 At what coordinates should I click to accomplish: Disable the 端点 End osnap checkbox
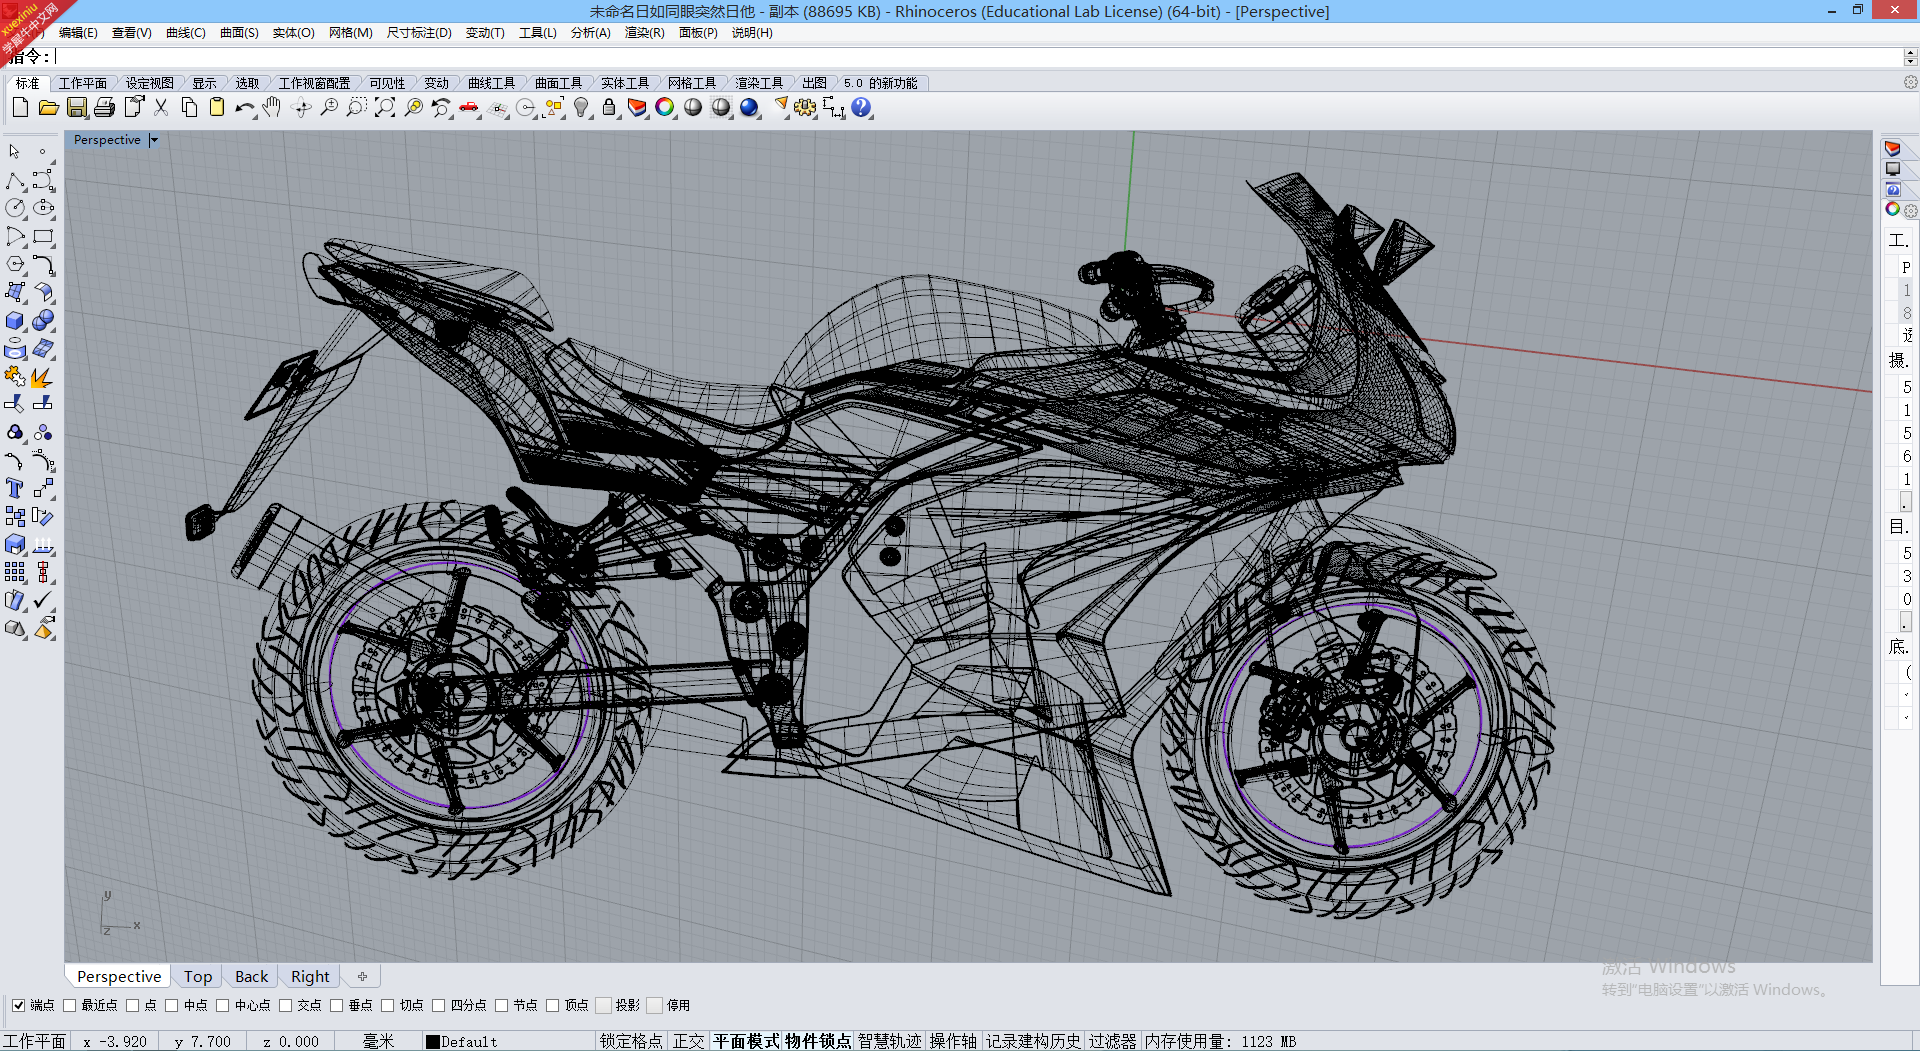tap(18, 1005)
